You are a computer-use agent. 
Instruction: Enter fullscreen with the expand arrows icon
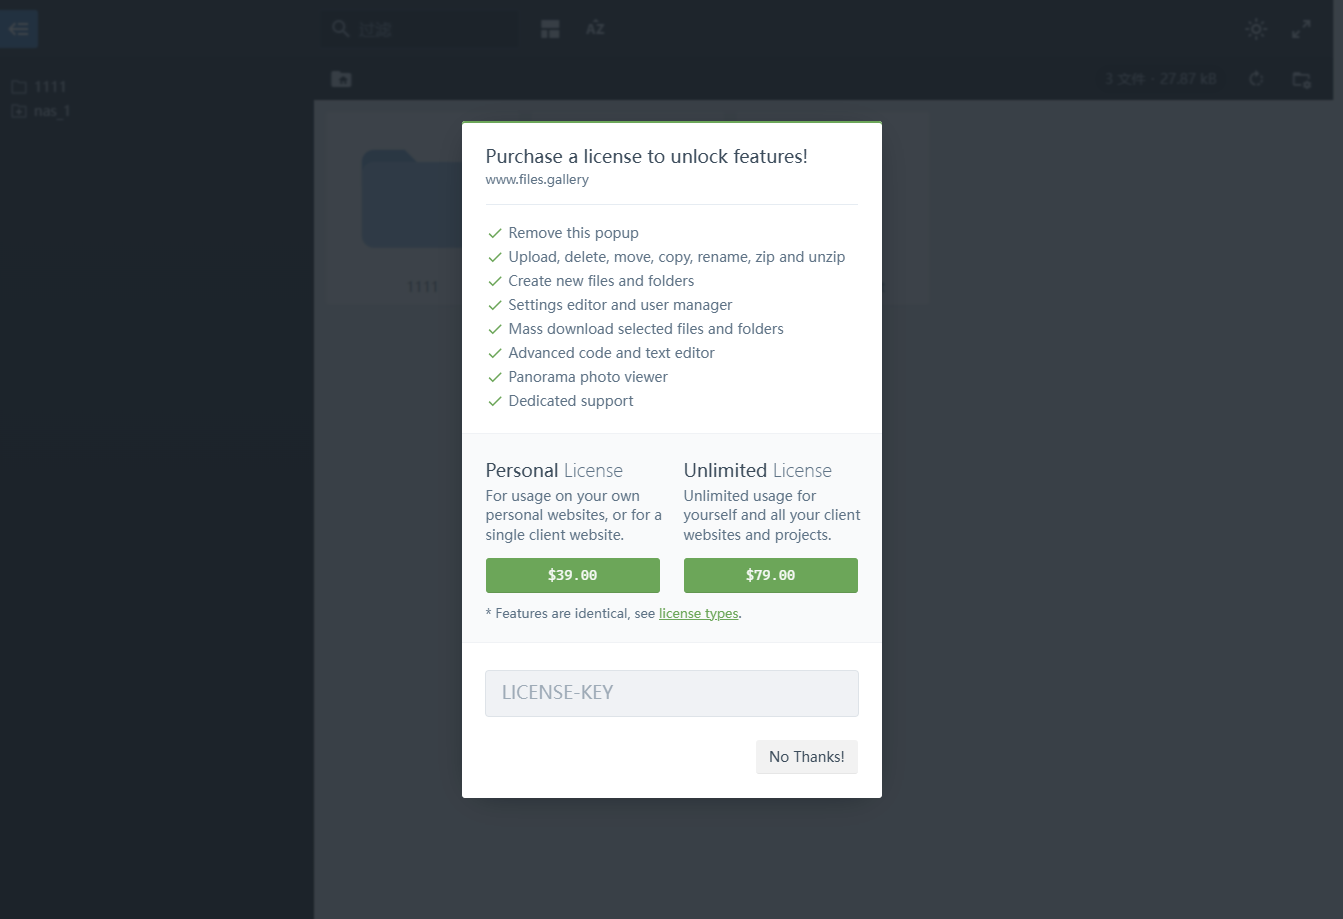(x=1301, y=29)
